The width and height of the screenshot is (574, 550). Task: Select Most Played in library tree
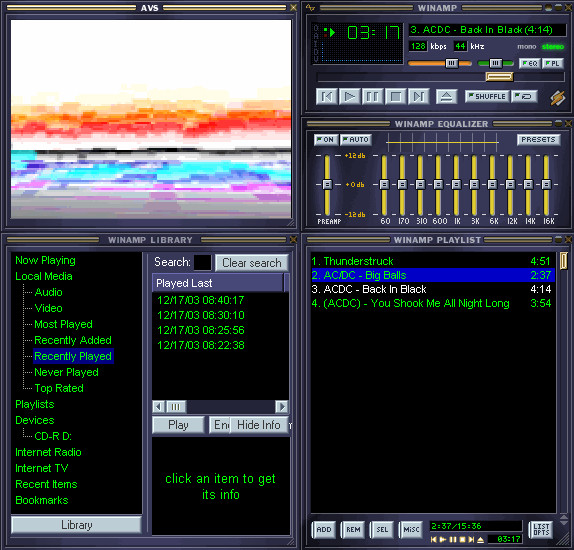(x=63, y=324)
